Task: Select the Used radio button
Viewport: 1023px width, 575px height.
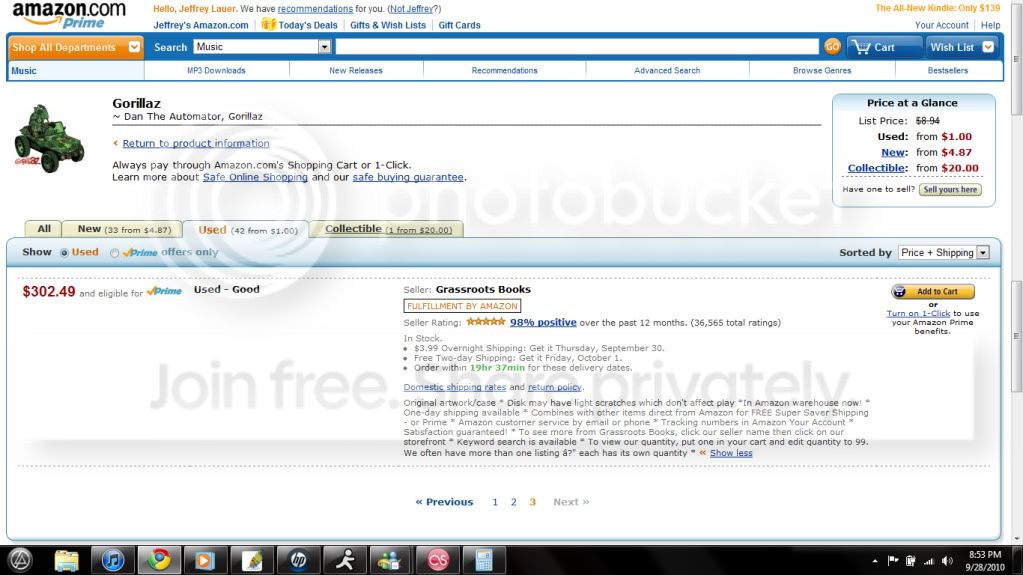Action: click(64, 253)
